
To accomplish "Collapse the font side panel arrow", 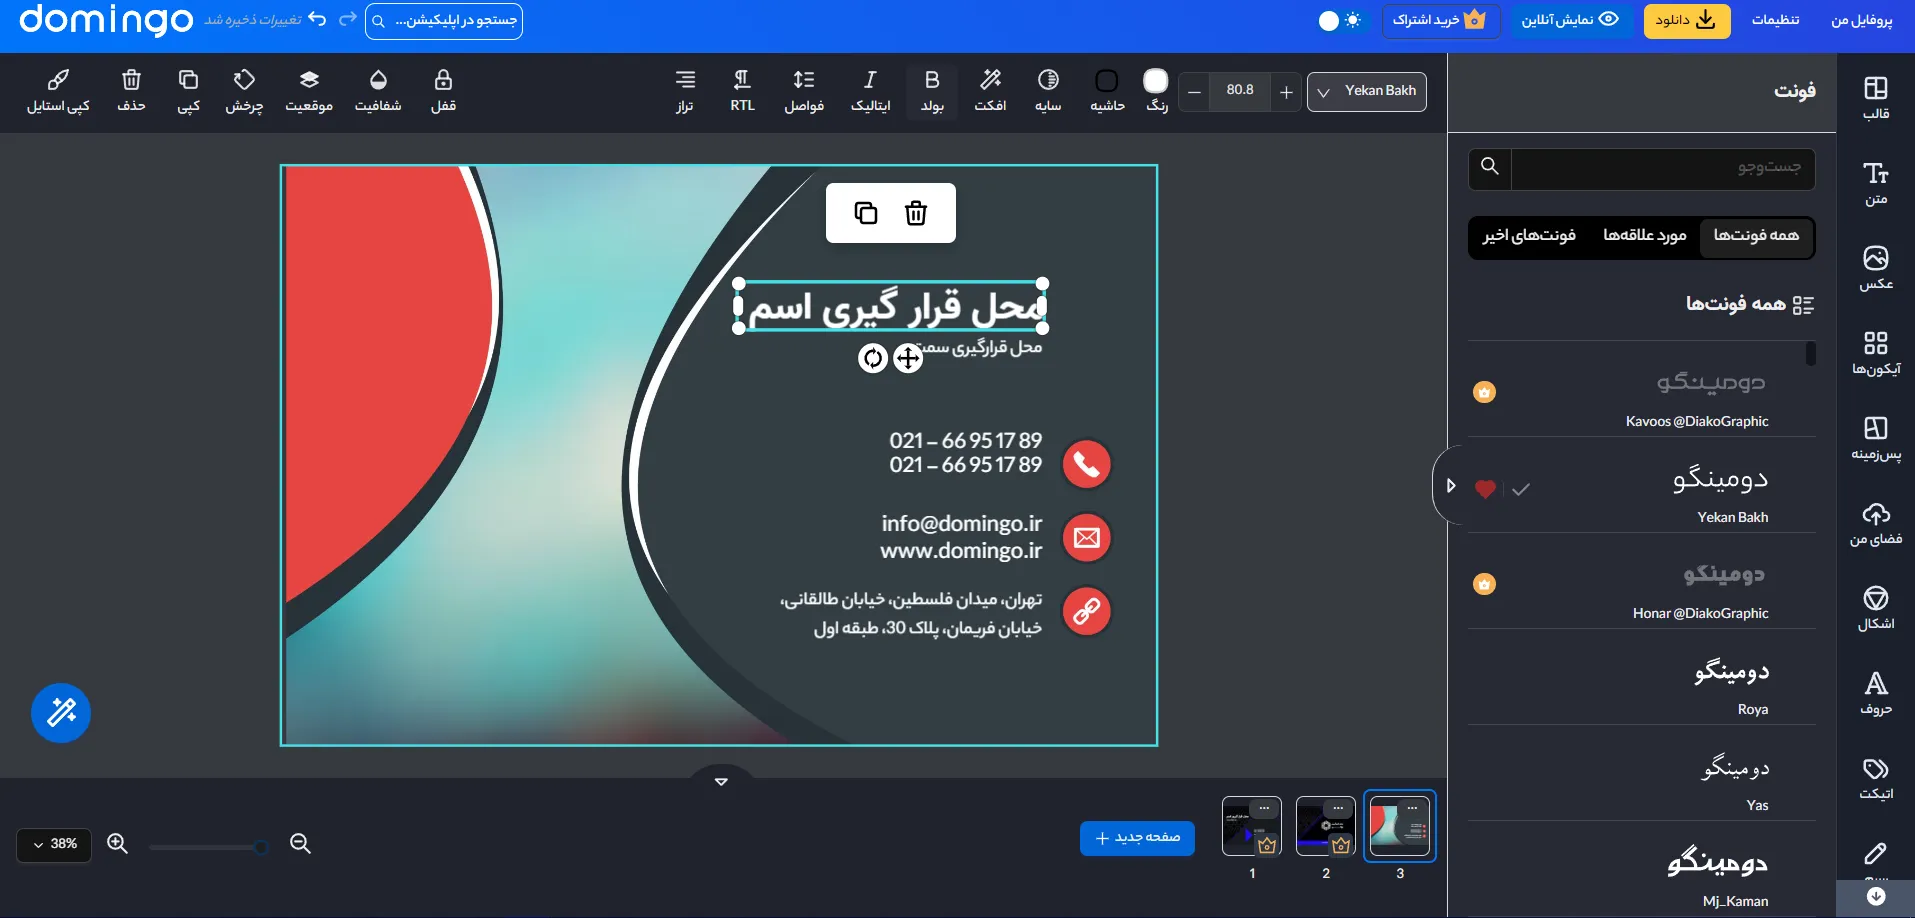I will pos(1450,485).
